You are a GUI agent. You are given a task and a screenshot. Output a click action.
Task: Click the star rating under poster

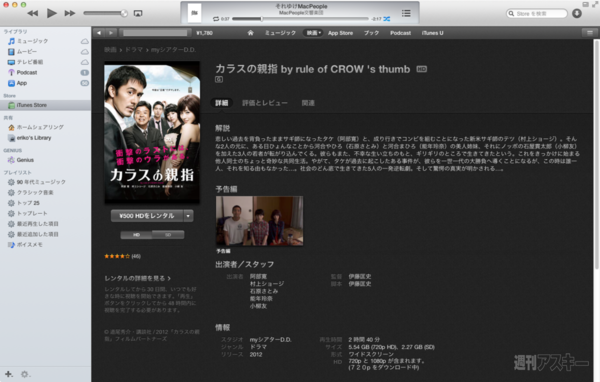coord(117,256)
